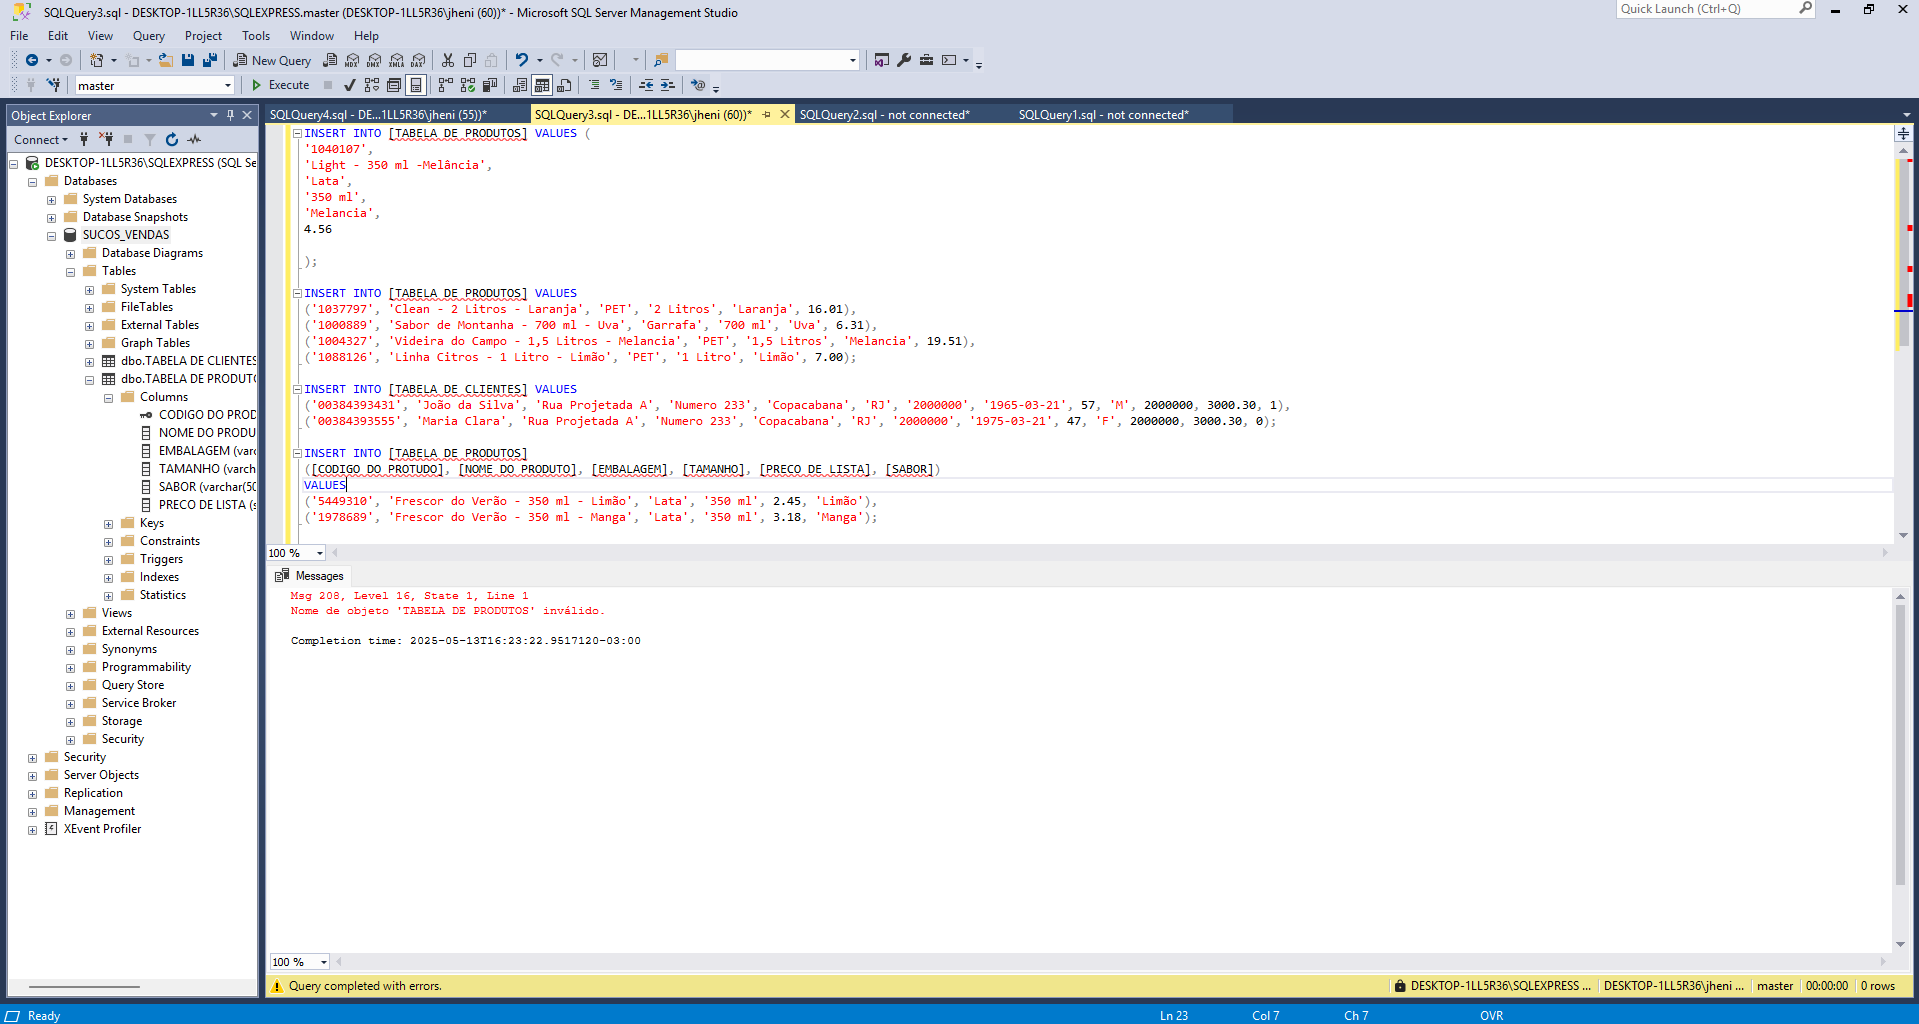Screen dimensions: 1919x1024
Task: Toggle Results to Grid
Action: (542, 85)
